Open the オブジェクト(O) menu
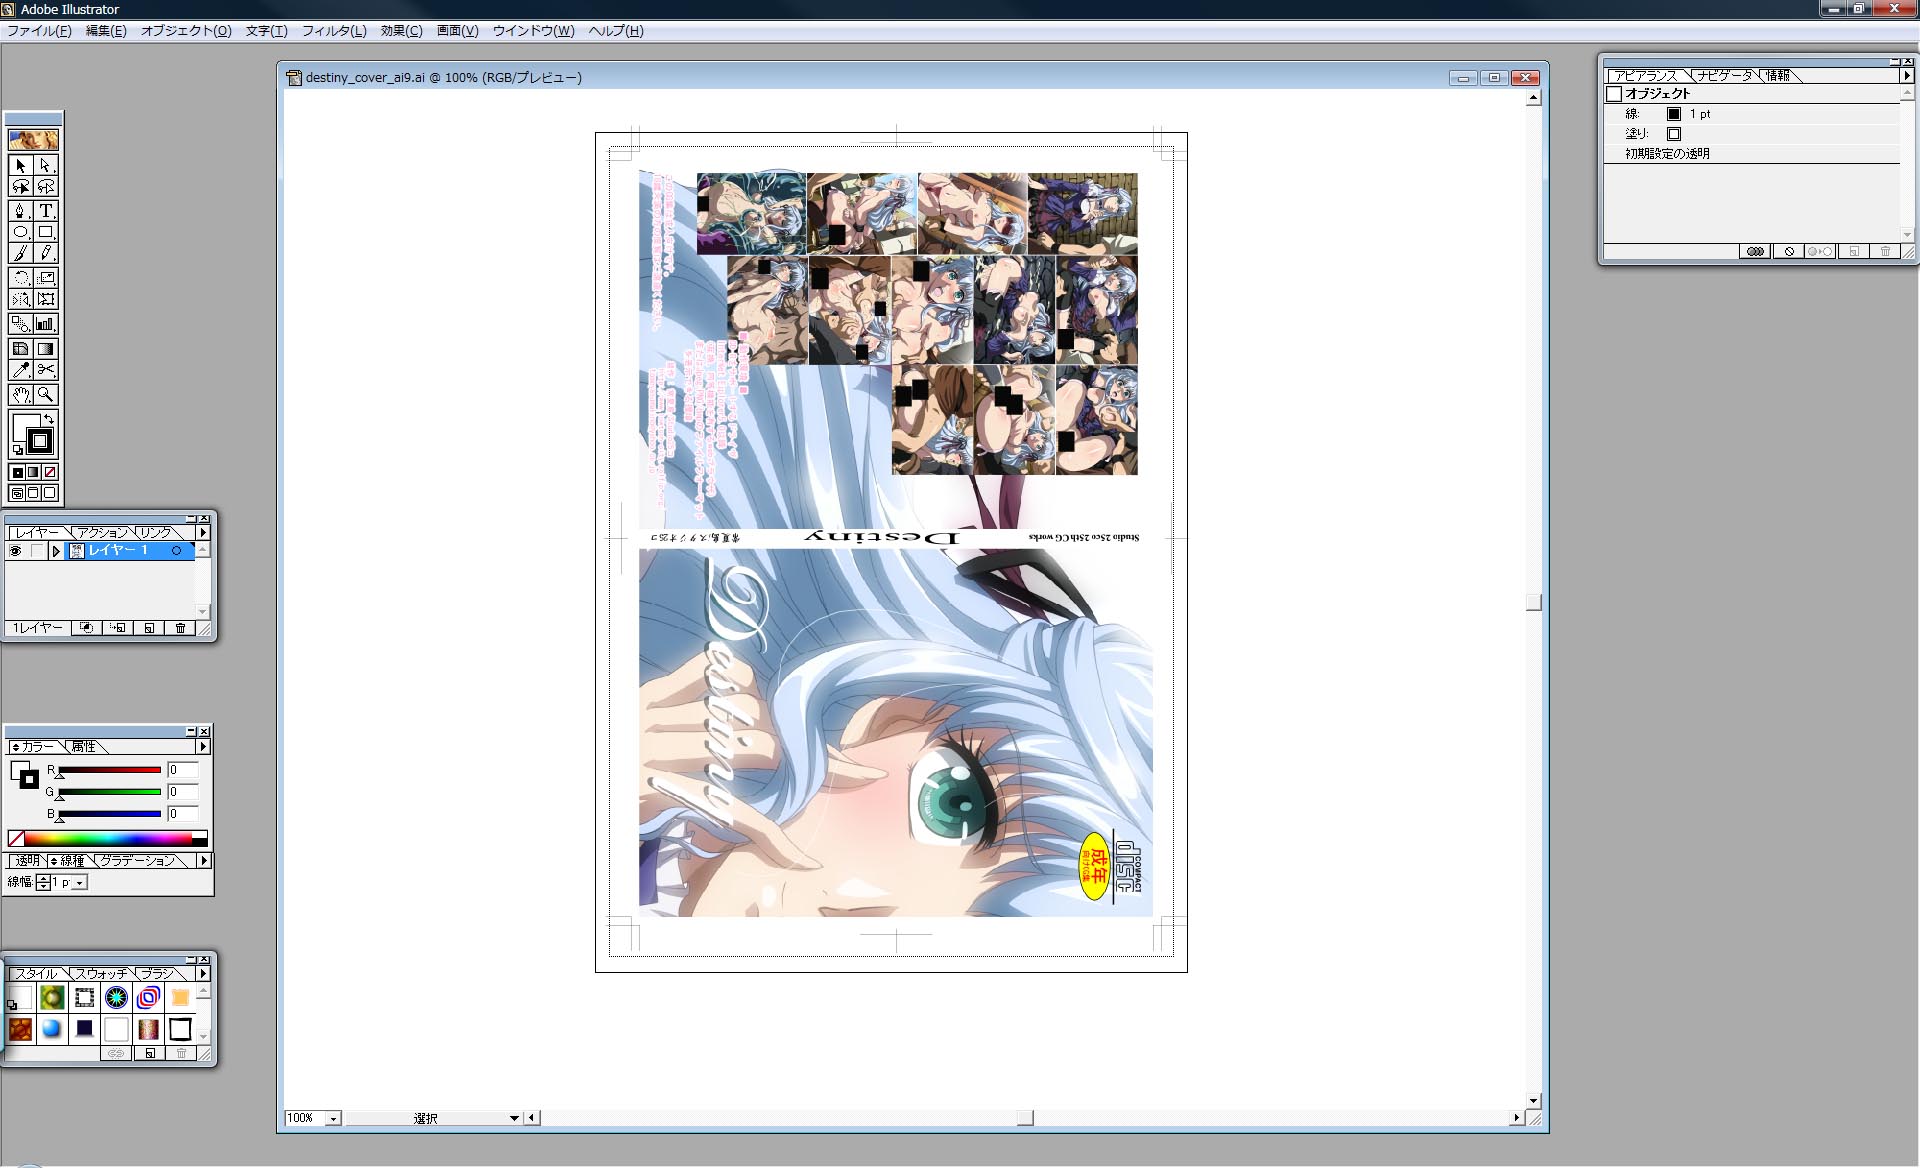This screenshot has width=1920, height=1168. (186, 31)
